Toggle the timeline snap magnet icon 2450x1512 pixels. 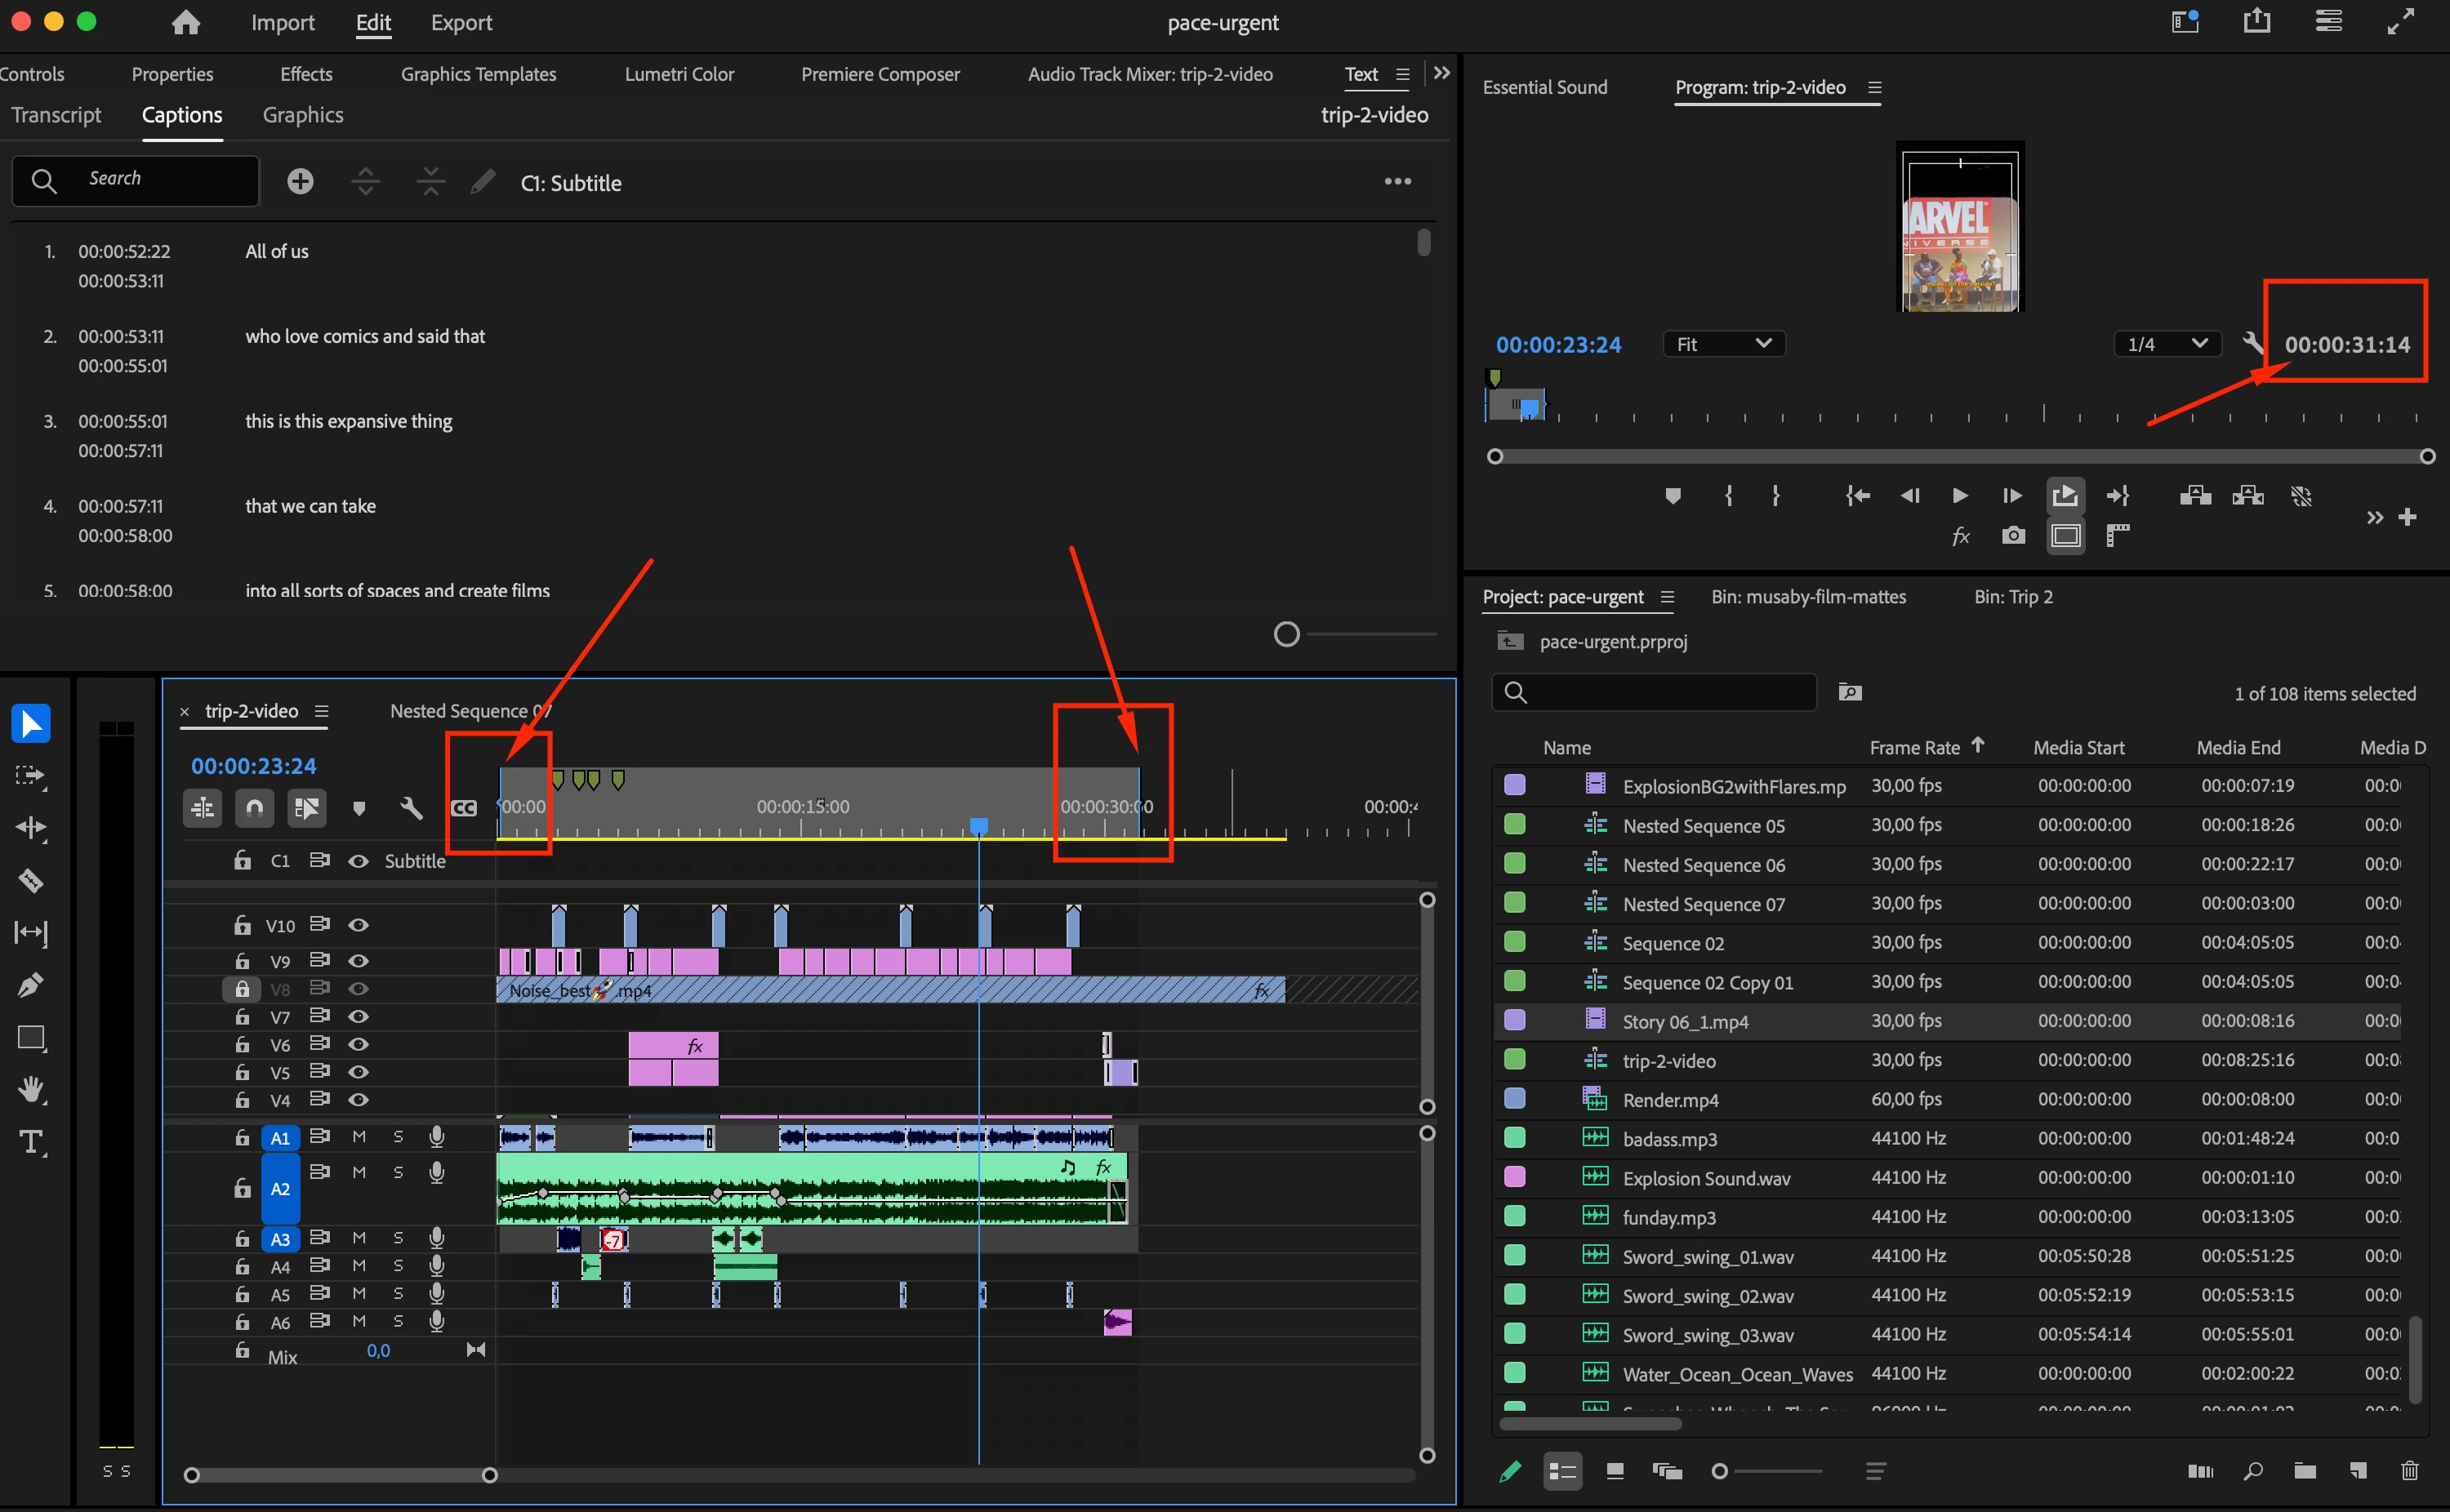coord(255,807)
